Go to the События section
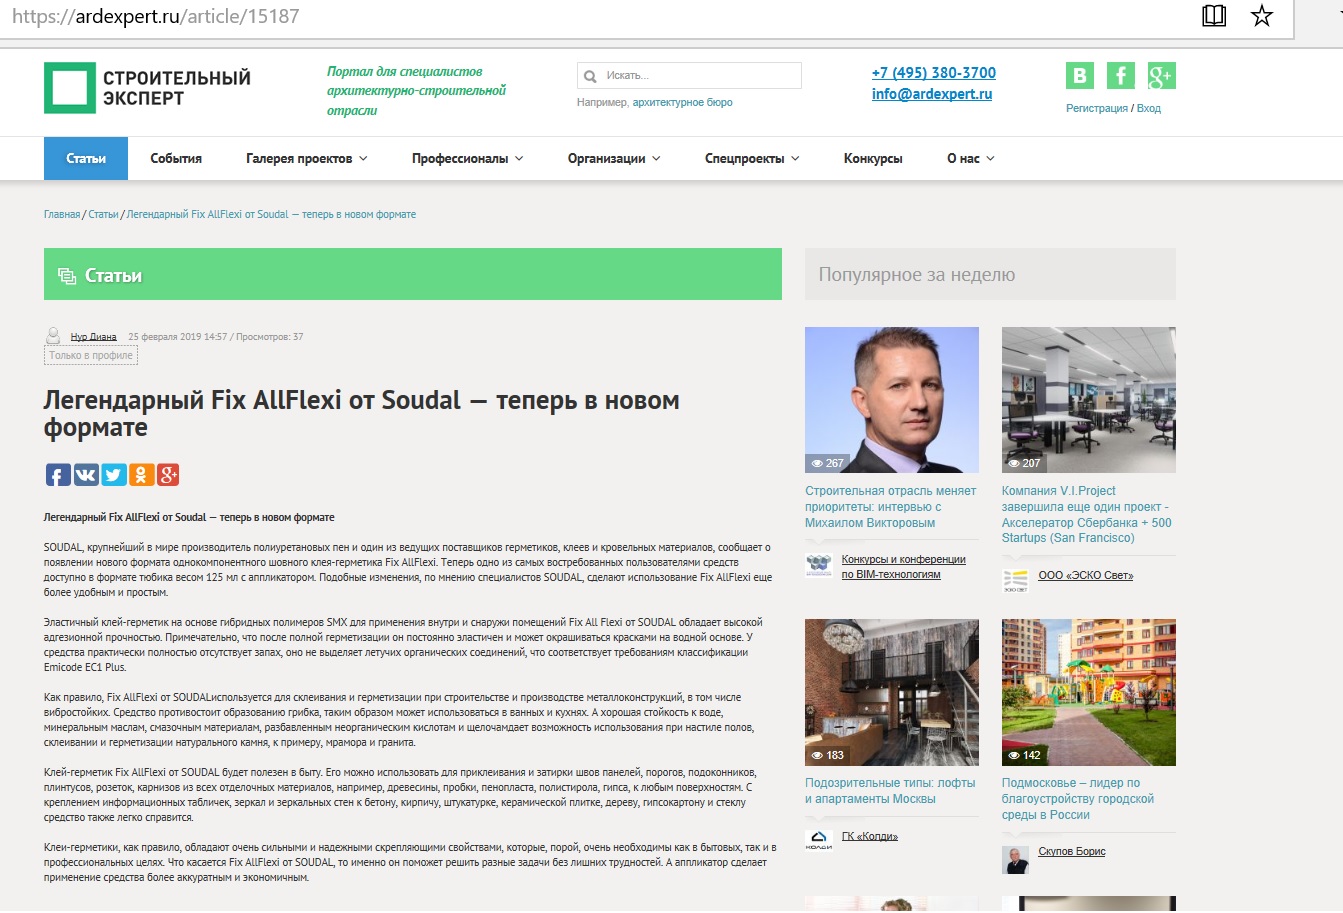Screen dimensions: 1343x913 176,159
